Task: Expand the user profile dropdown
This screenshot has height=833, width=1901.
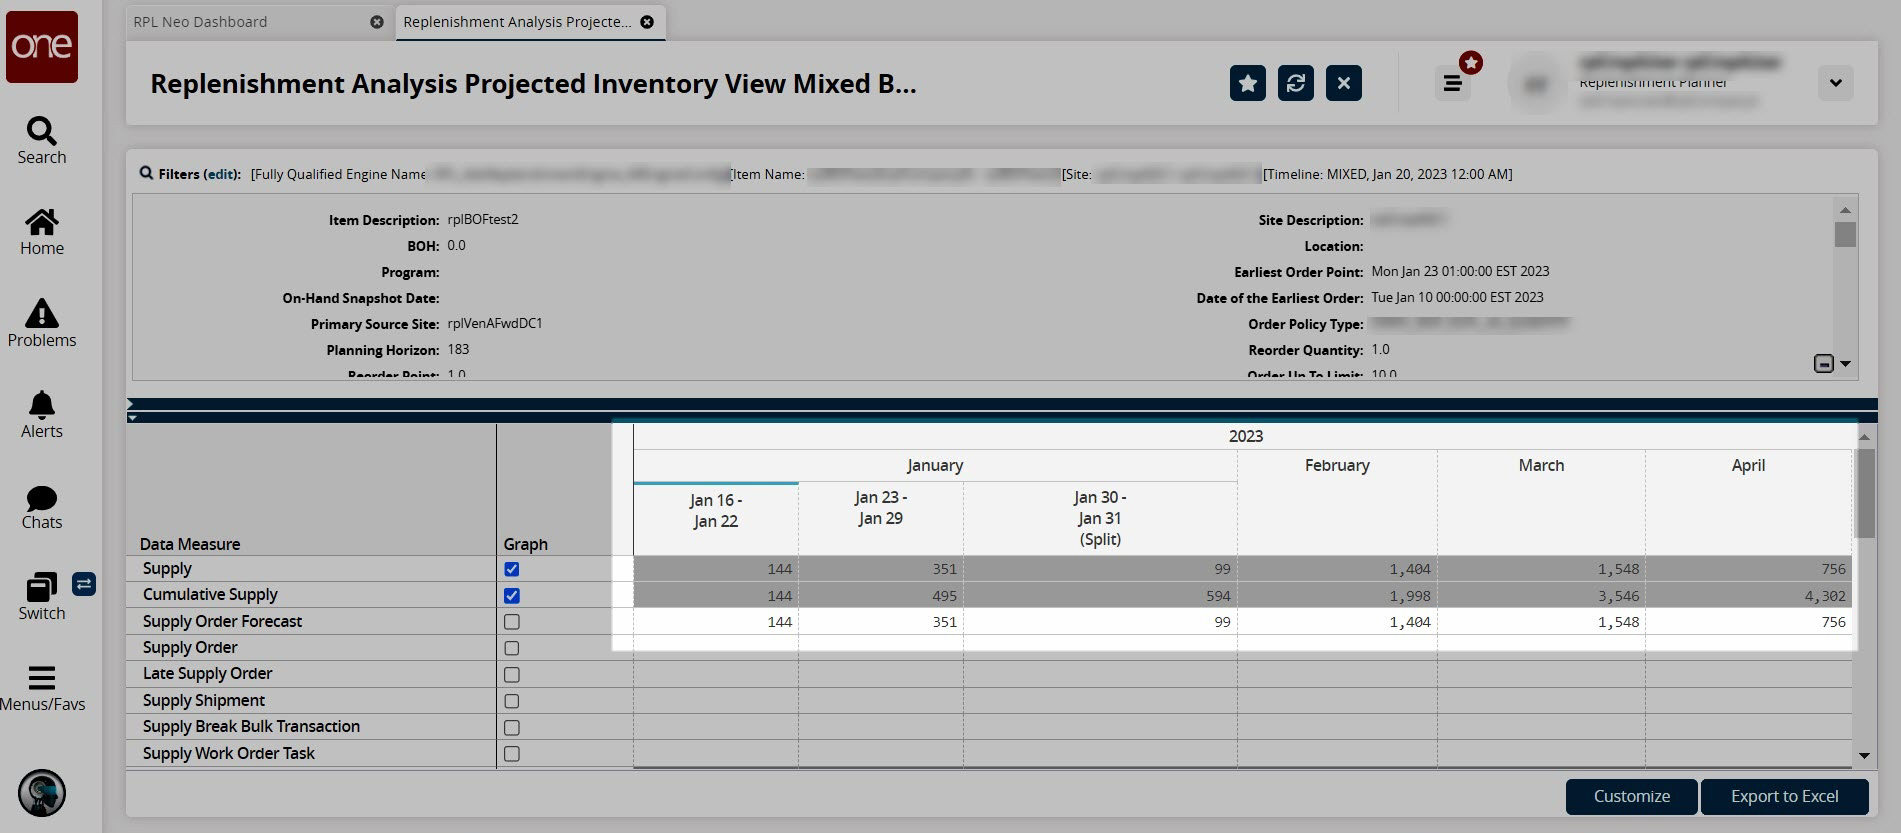Action: point(1835,83)
